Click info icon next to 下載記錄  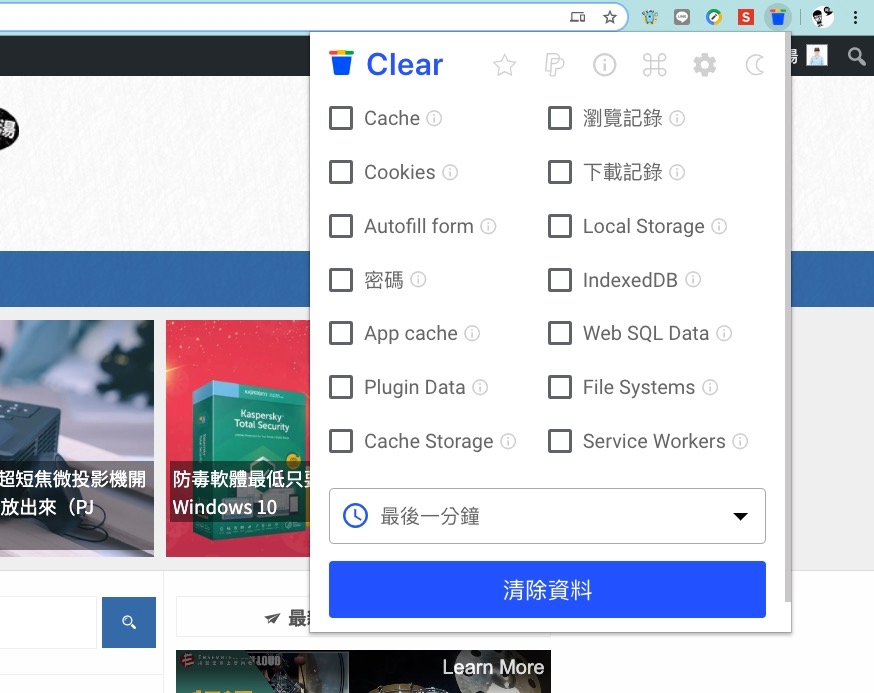point(677,172)
